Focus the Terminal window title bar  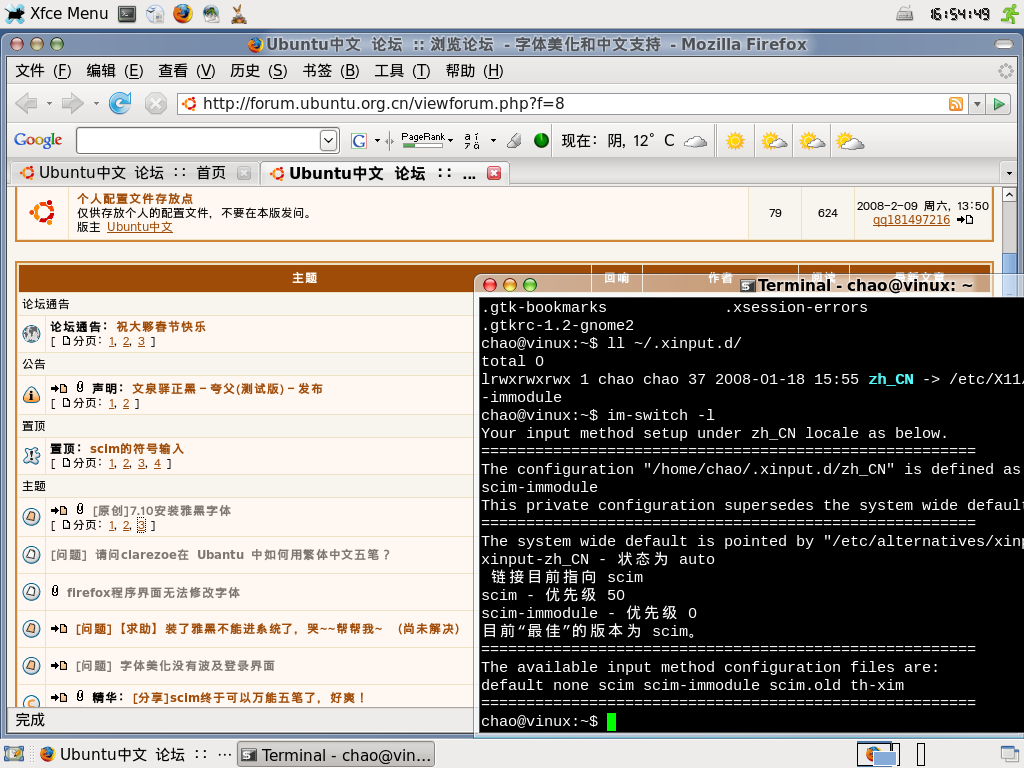(748, 285)
